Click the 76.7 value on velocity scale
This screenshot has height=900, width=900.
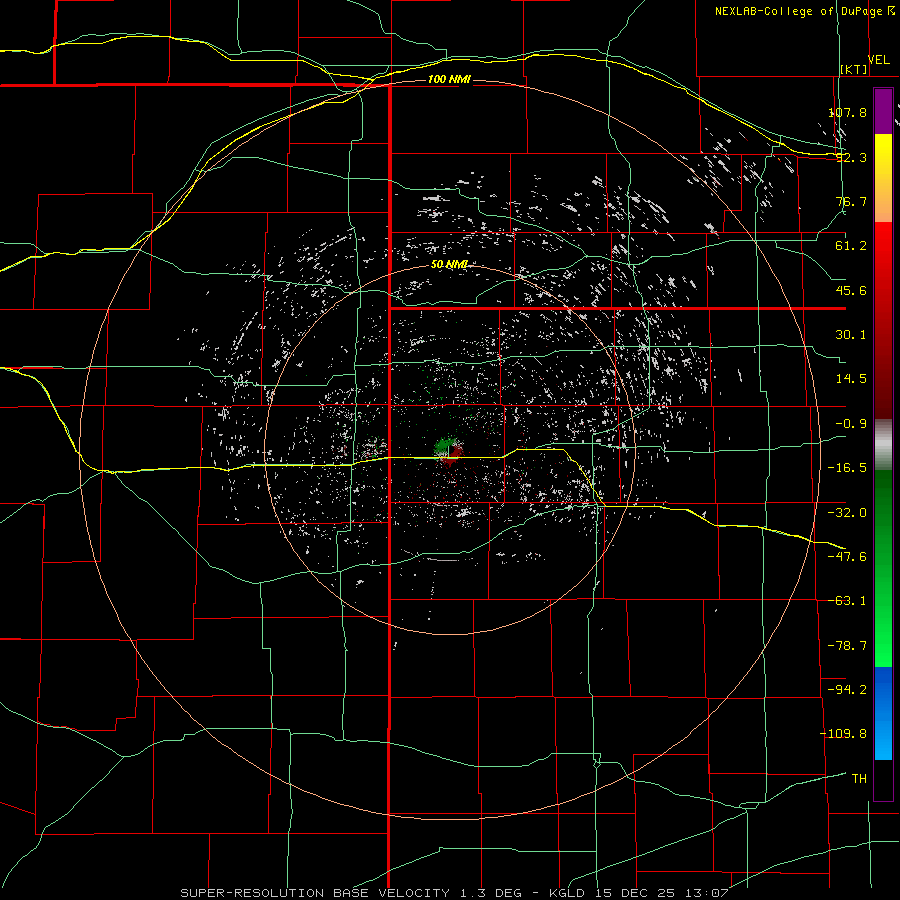(x=851, y=201)
